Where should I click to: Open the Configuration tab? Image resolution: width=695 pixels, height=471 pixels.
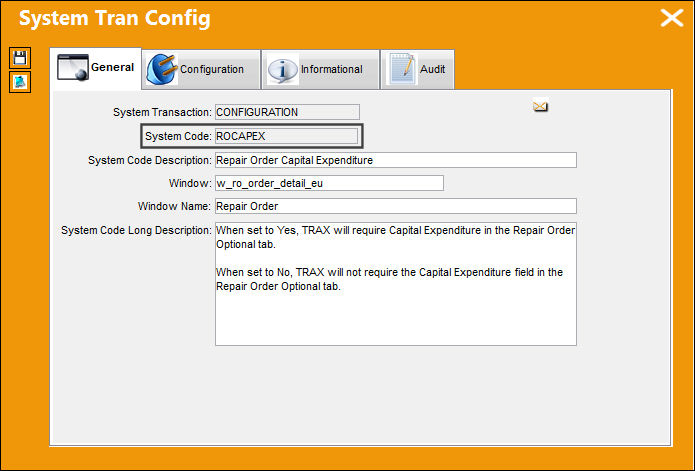[x=201, y=70]
